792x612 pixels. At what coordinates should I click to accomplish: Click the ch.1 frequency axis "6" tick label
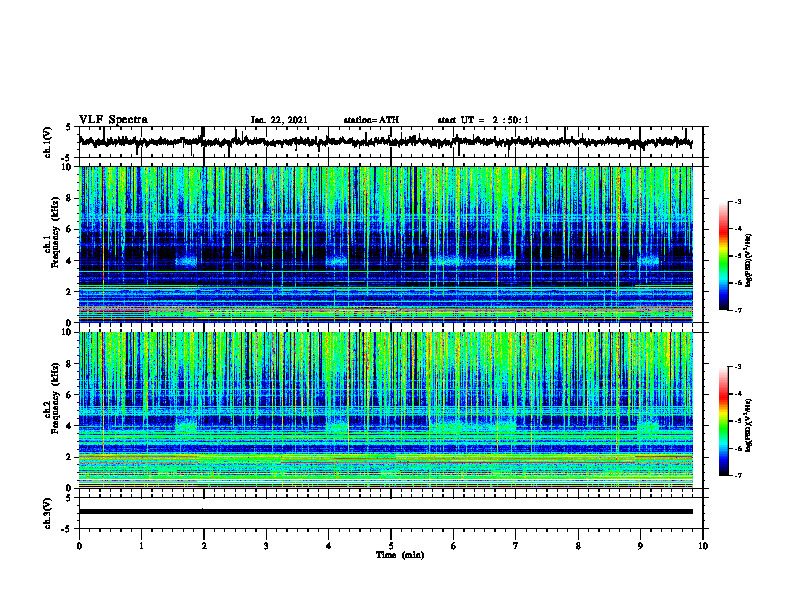click(x=70, y=229)
